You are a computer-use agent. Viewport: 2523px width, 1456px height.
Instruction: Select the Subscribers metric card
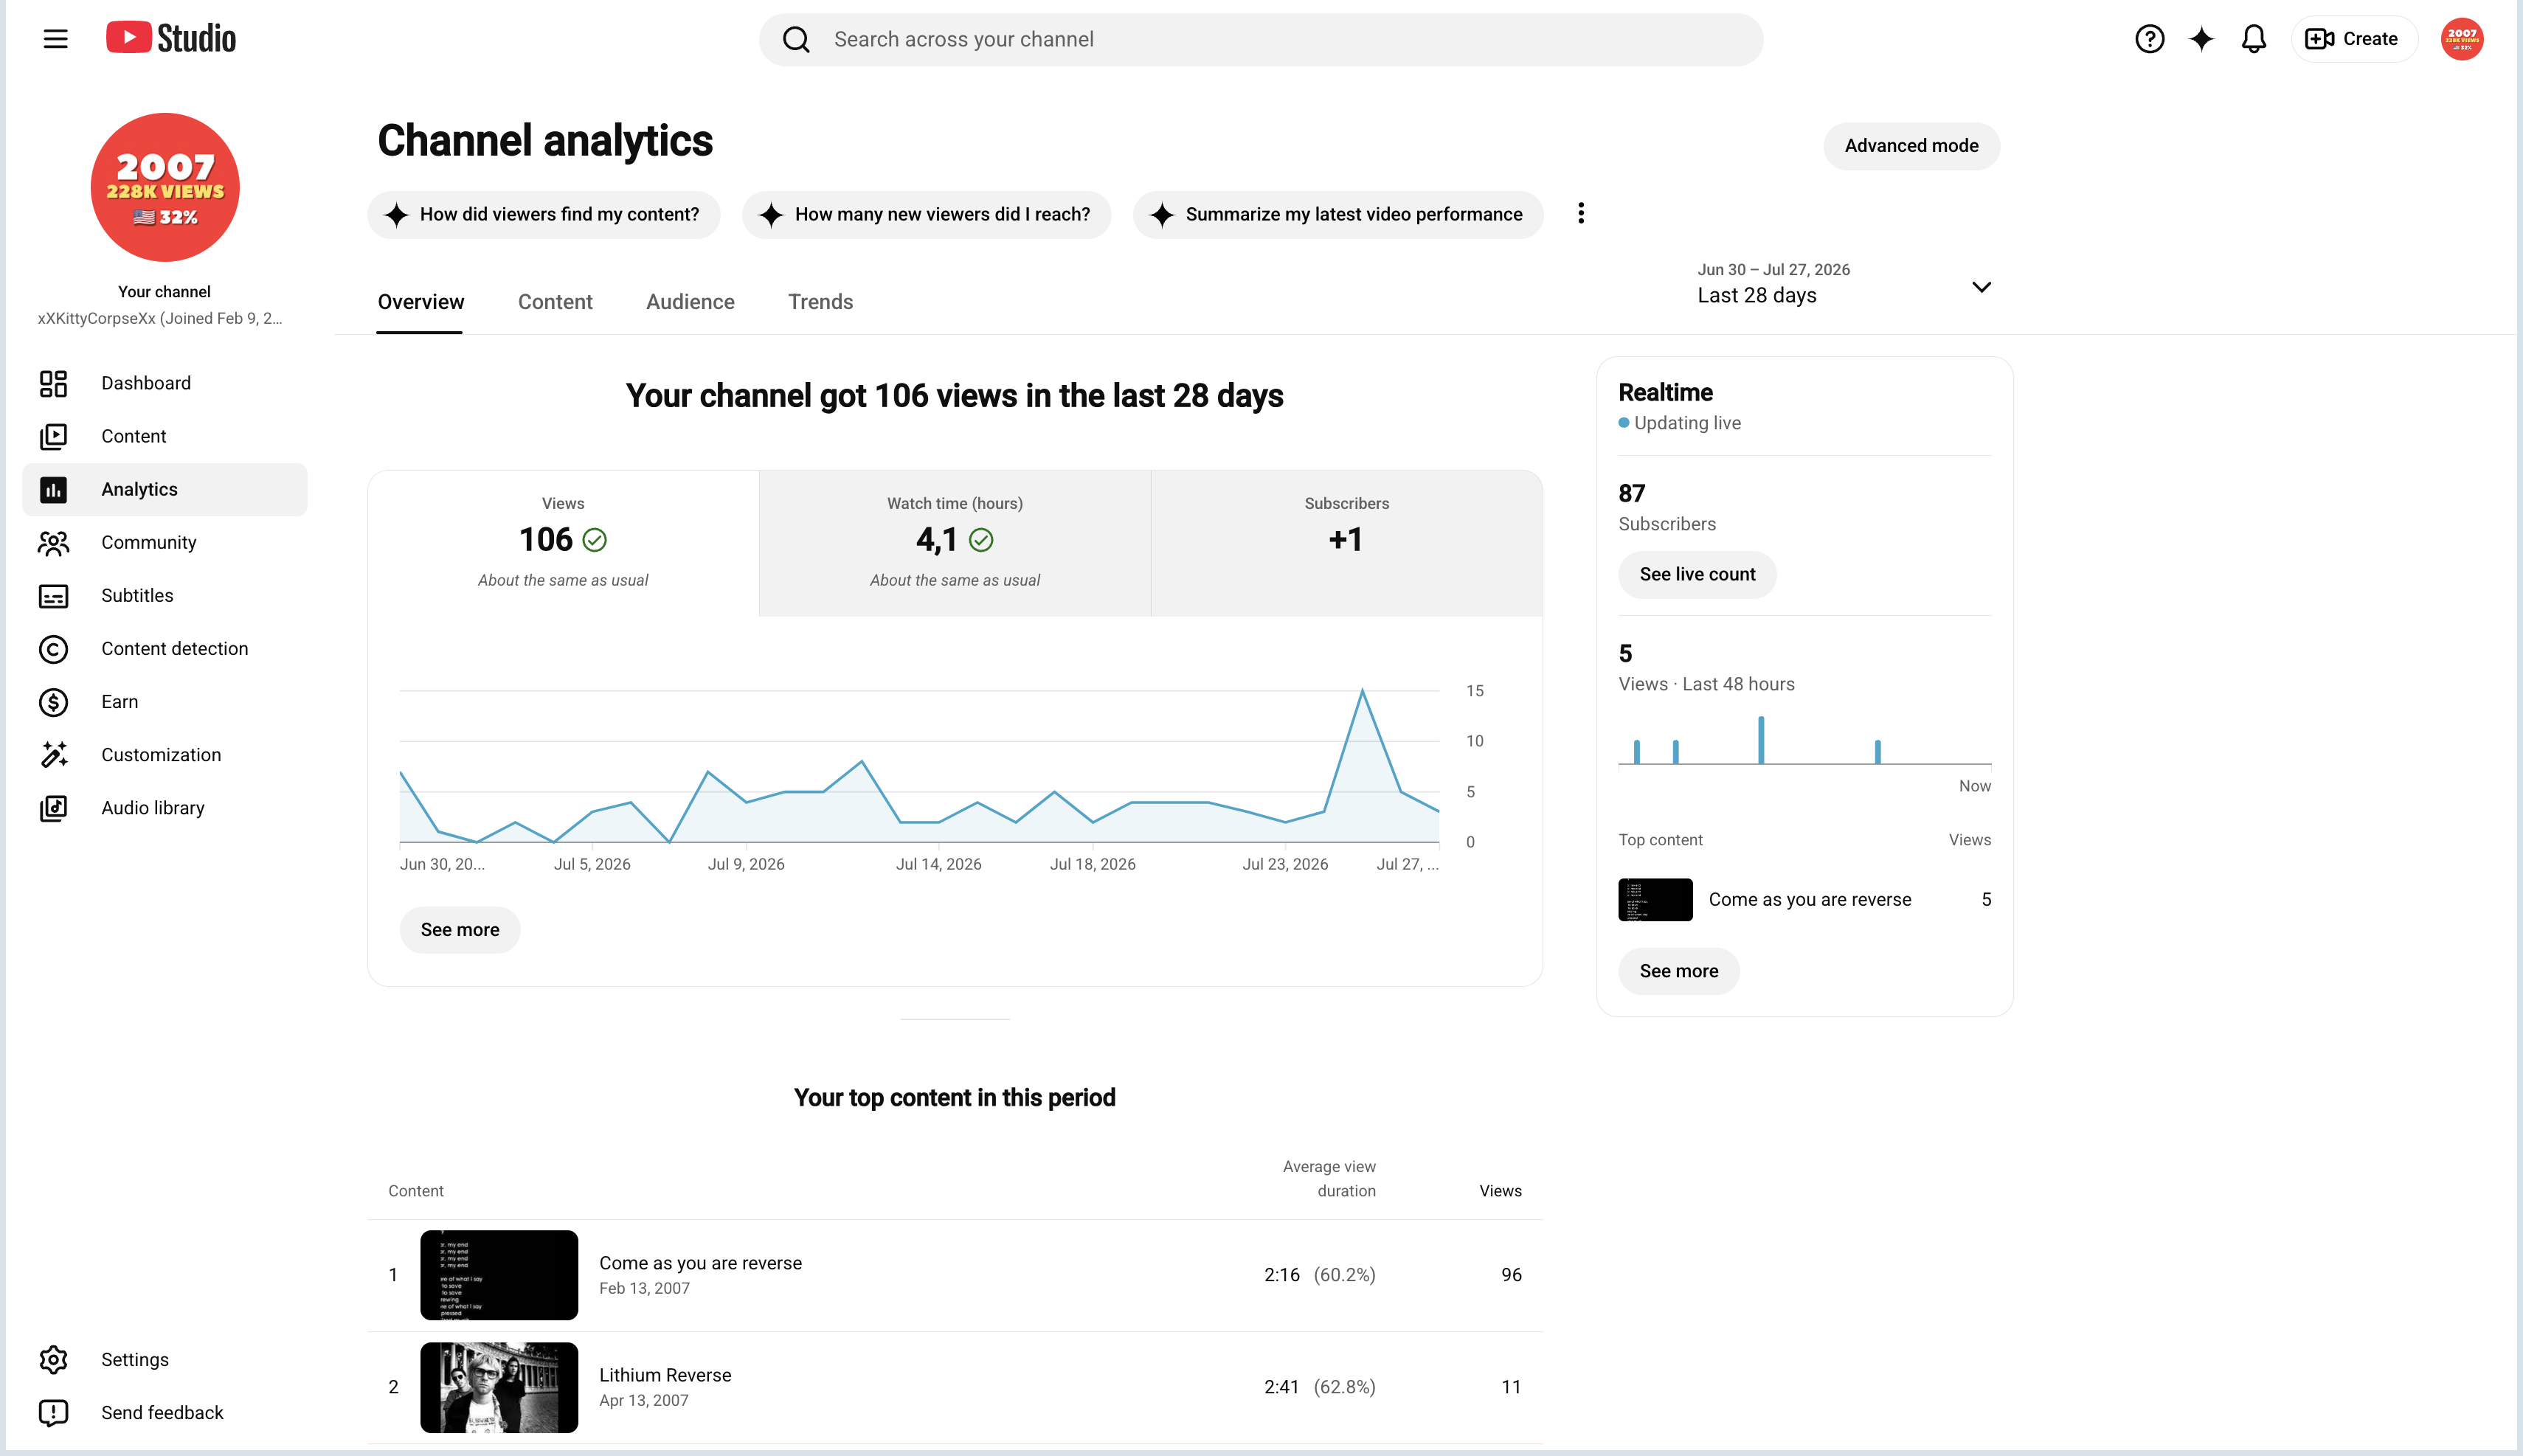[1346, 543]
